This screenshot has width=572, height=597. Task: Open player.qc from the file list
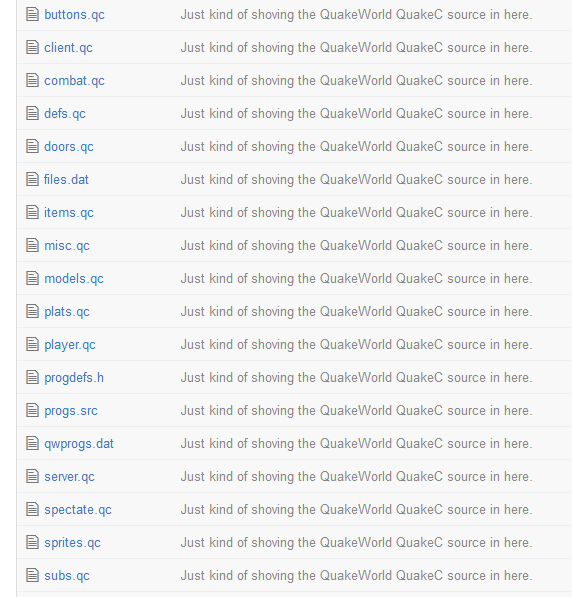(x=70, y=345)
